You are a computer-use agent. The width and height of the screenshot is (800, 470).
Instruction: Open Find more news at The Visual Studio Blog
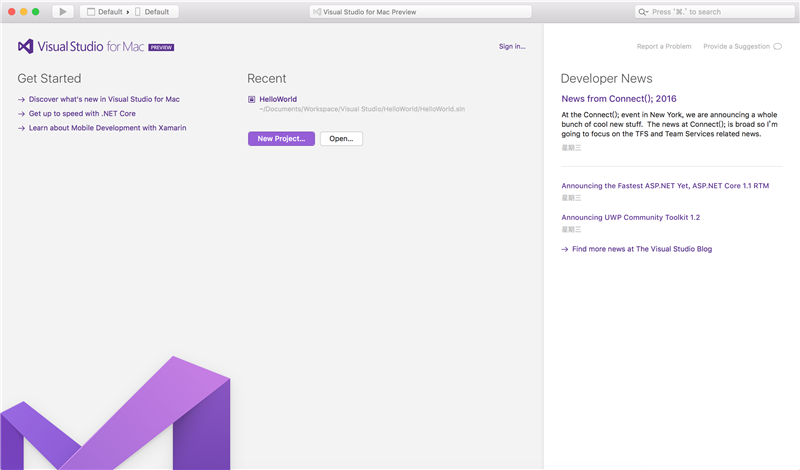[642, 249]
